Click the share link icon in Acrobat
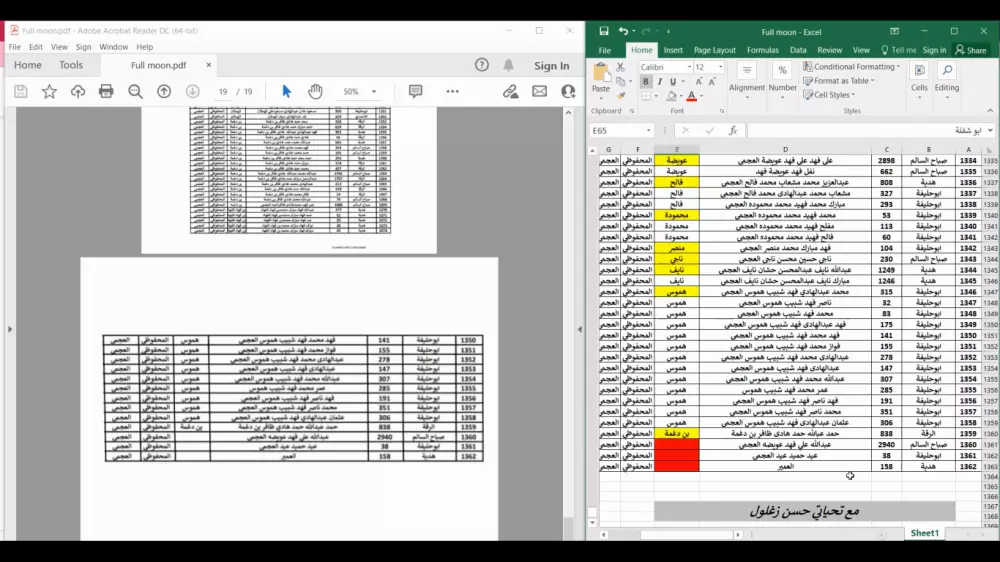1000x562 pixels. 510,92
